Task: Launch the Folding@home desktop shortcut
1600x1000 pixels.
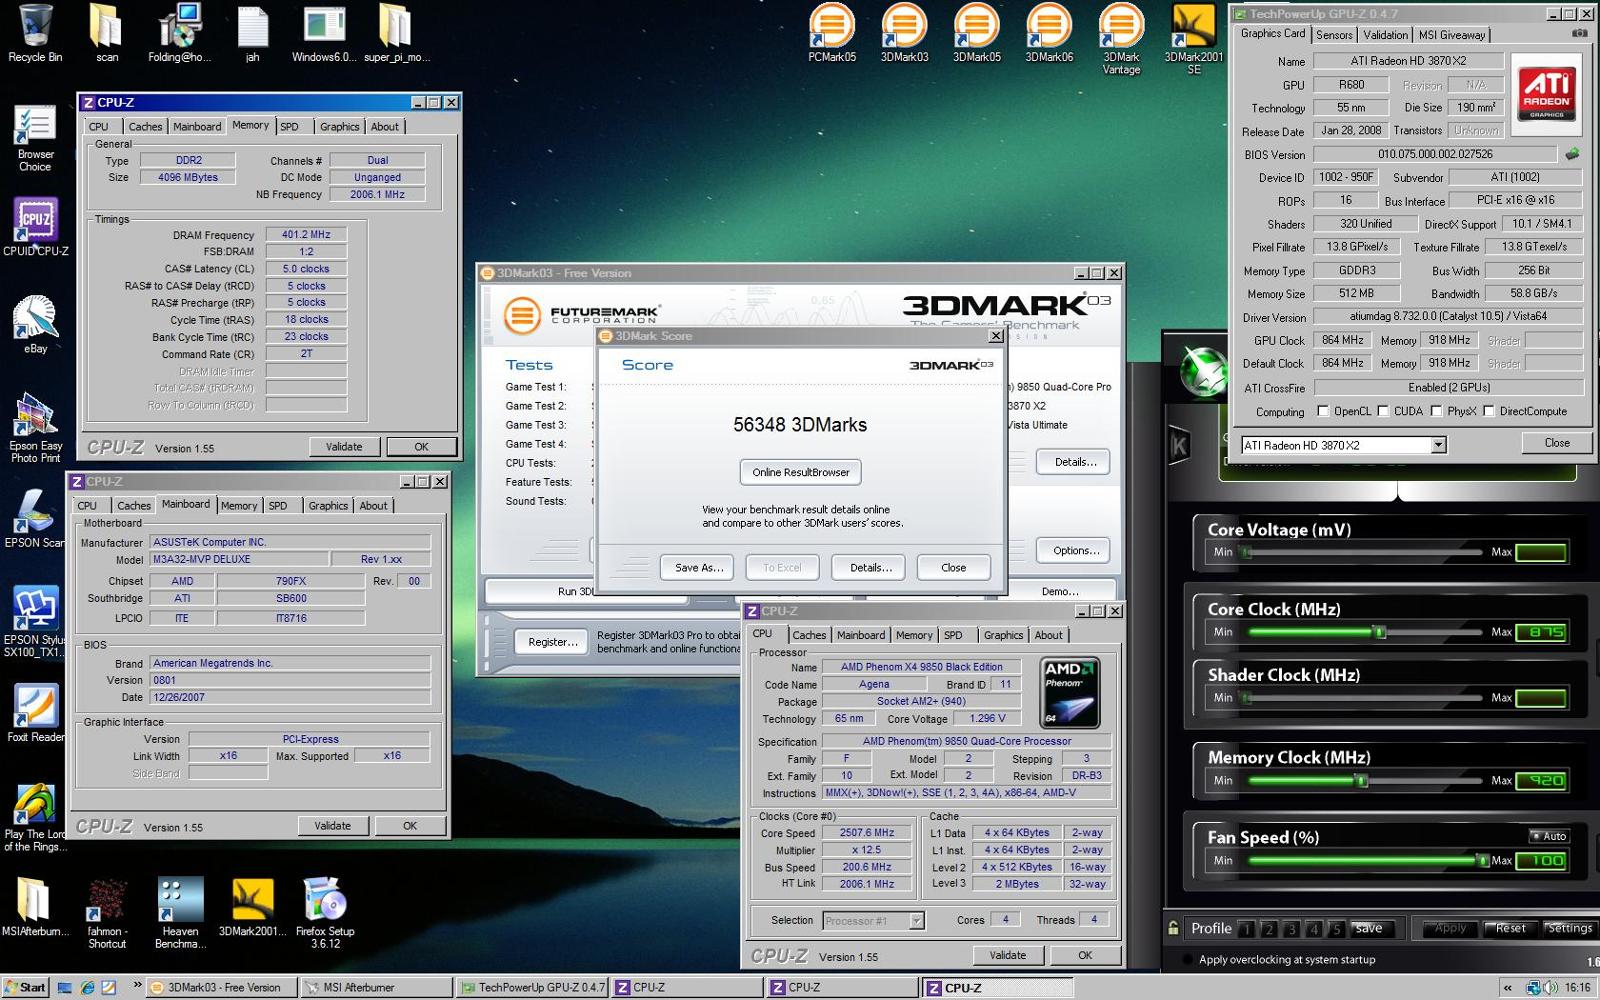Action: [x=180, y=33]
